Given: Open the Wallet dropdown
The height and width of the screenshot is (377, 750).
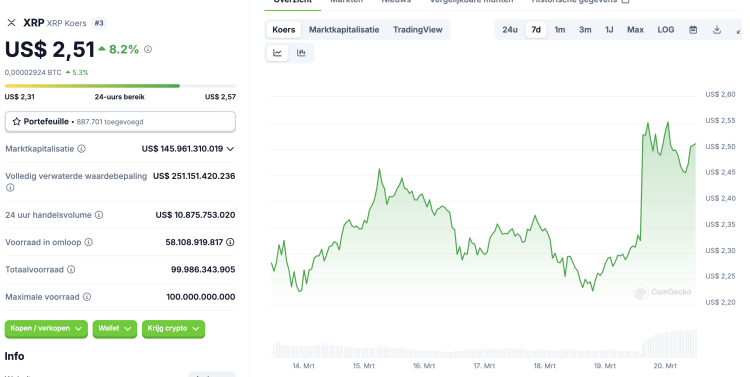Looking at the screenshot, I should point(115,329).
